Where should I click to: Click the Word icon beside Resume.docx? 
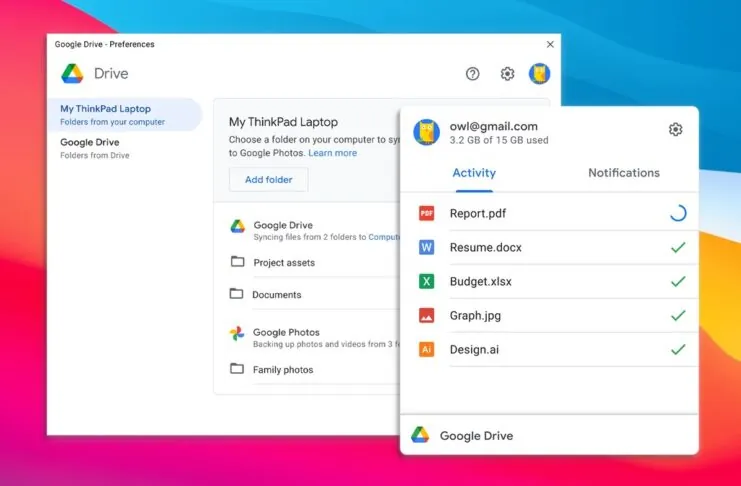426,247
